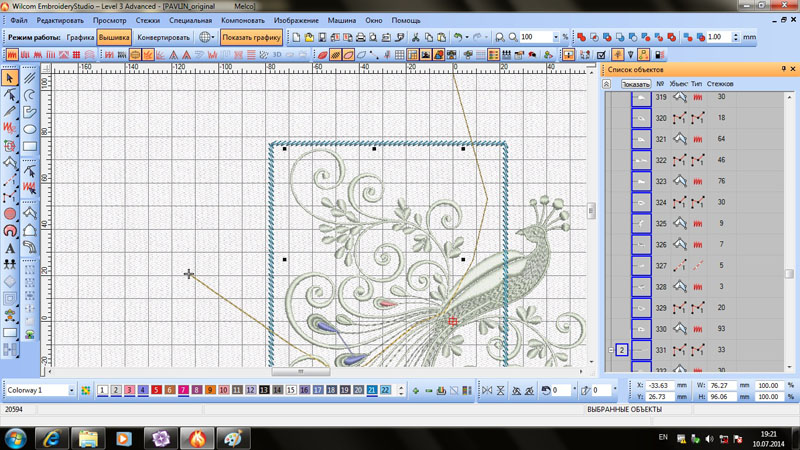Open the Colorway 1 dropdown
800x450 pixels.
(71, 390)
